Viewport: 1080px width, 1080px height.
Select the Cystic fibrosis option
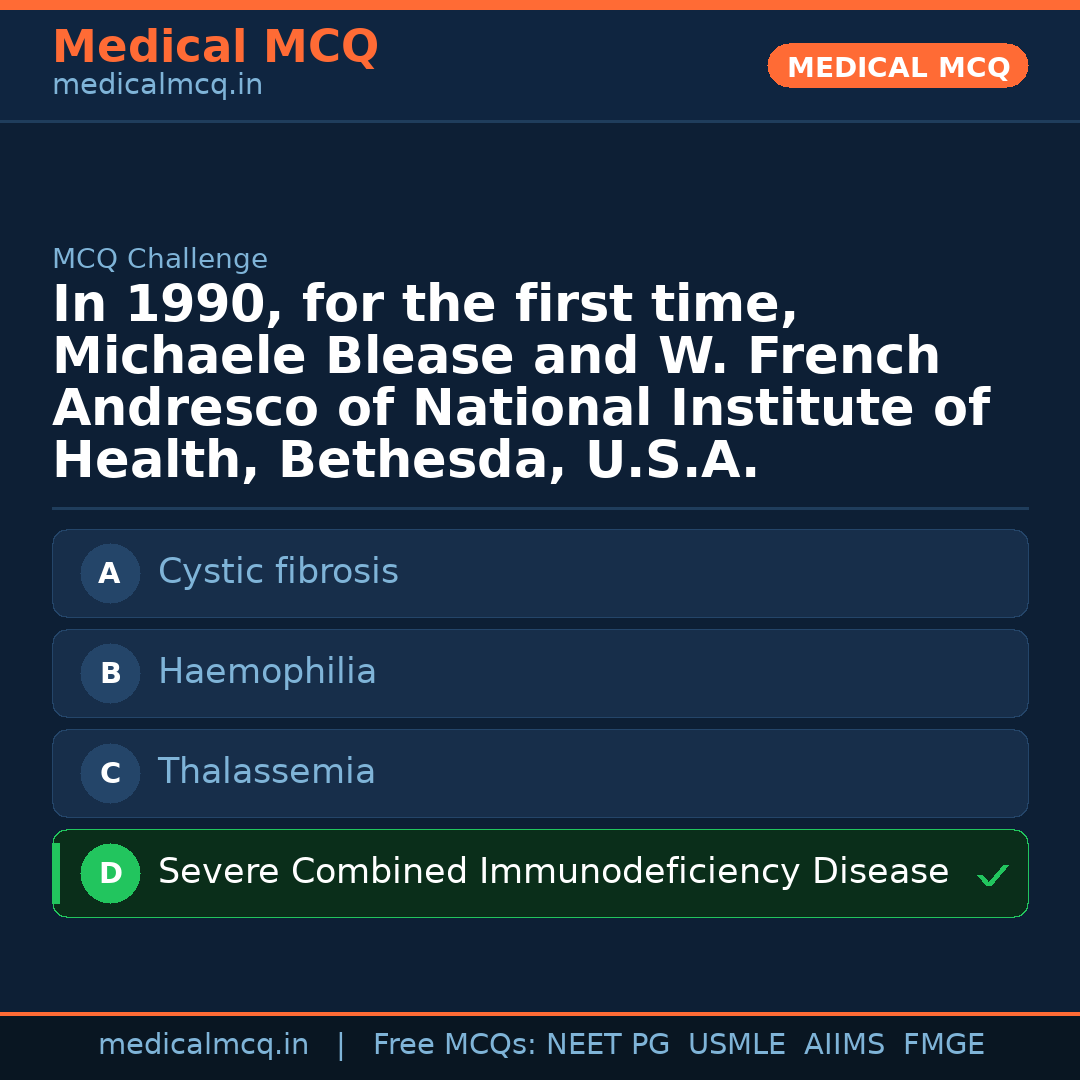(278, 572)
